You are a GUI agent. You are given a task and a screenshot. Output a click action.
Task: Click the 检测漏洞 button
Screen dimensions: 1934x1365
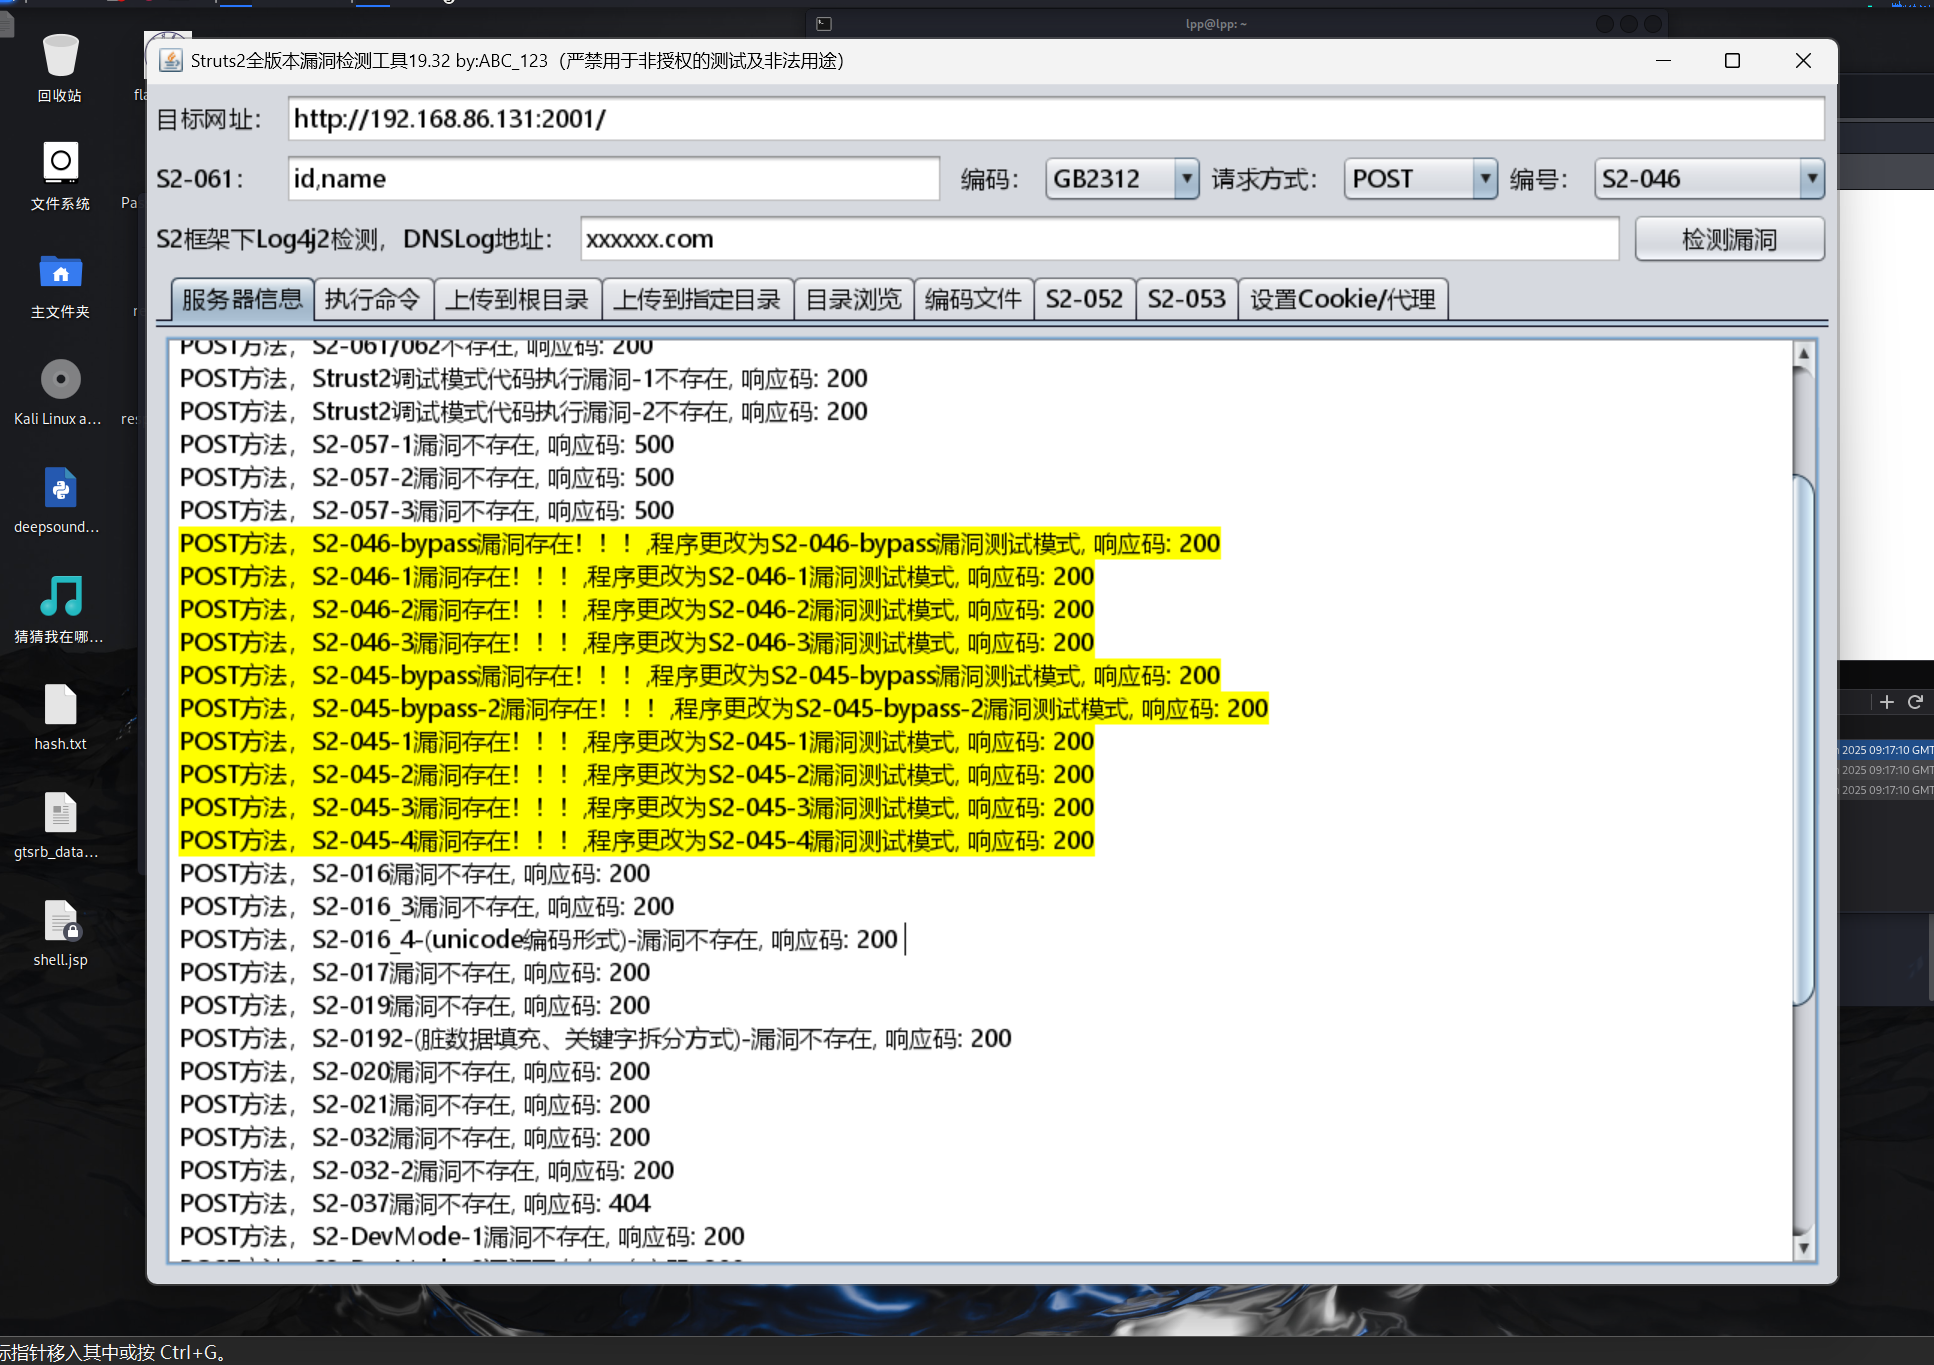[x=1729, y=240]
